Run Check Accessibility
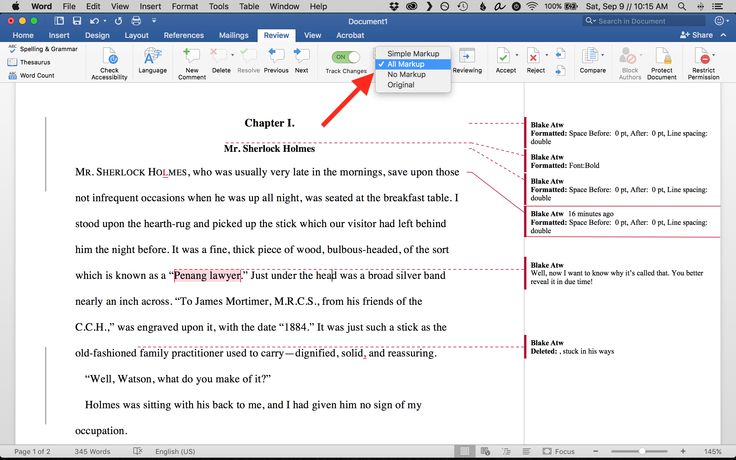The width and height of the screenshot is (736, 460). tap(109, 63)
